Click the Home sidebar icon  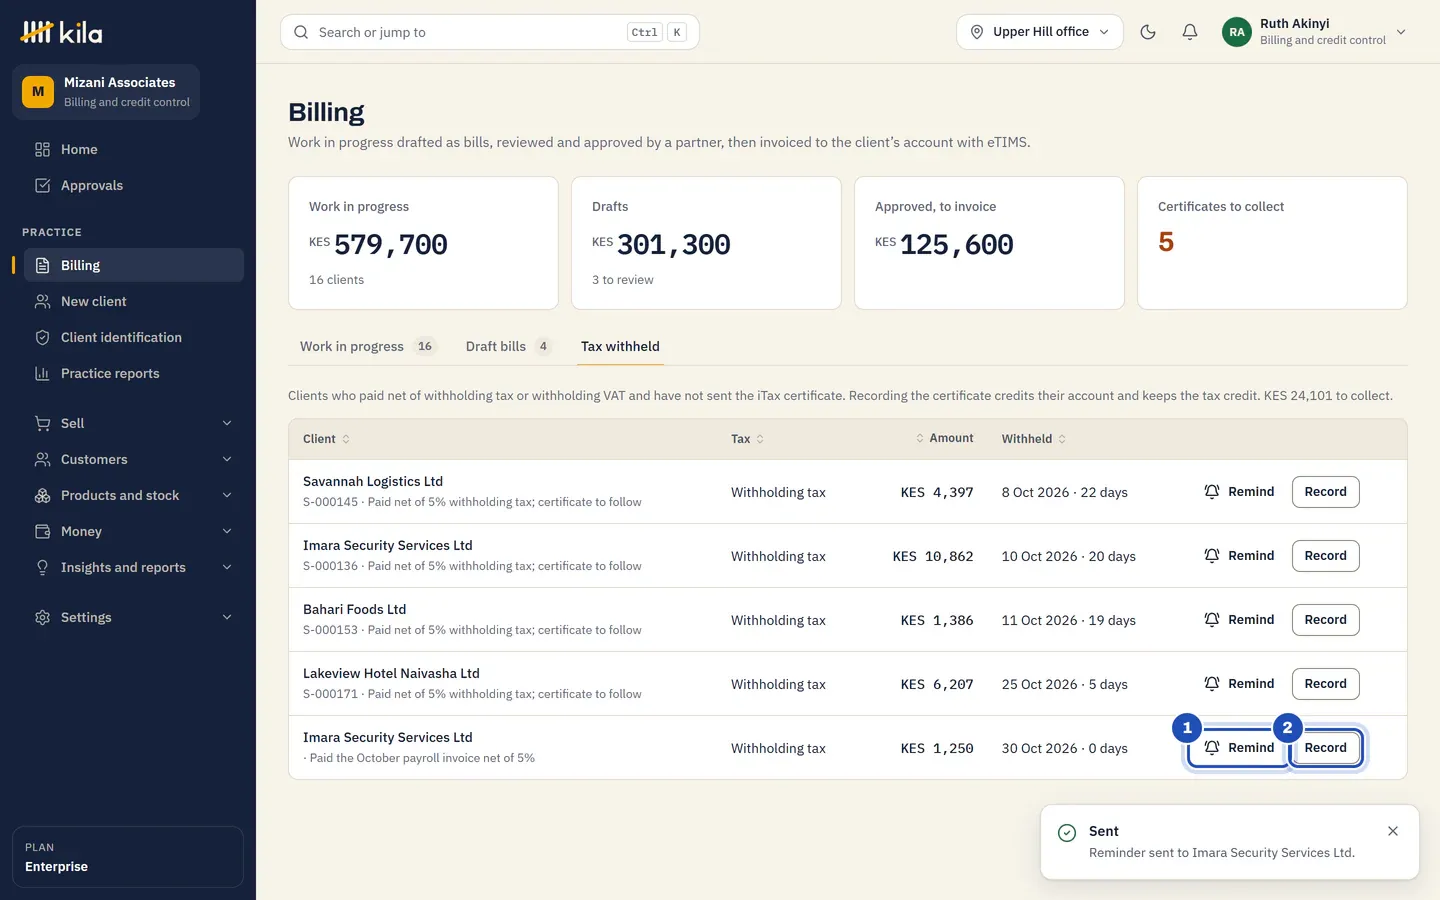(42, 149)
